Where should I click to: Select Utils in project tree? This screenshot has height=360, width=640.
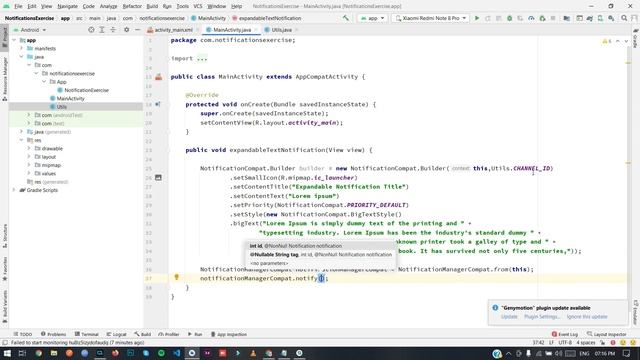(x=58, y=107)
